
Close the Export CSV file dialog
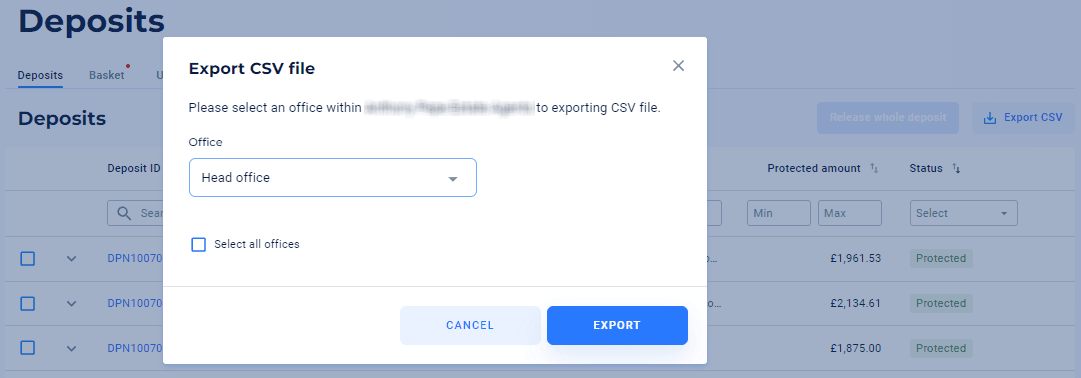point(678,66)
